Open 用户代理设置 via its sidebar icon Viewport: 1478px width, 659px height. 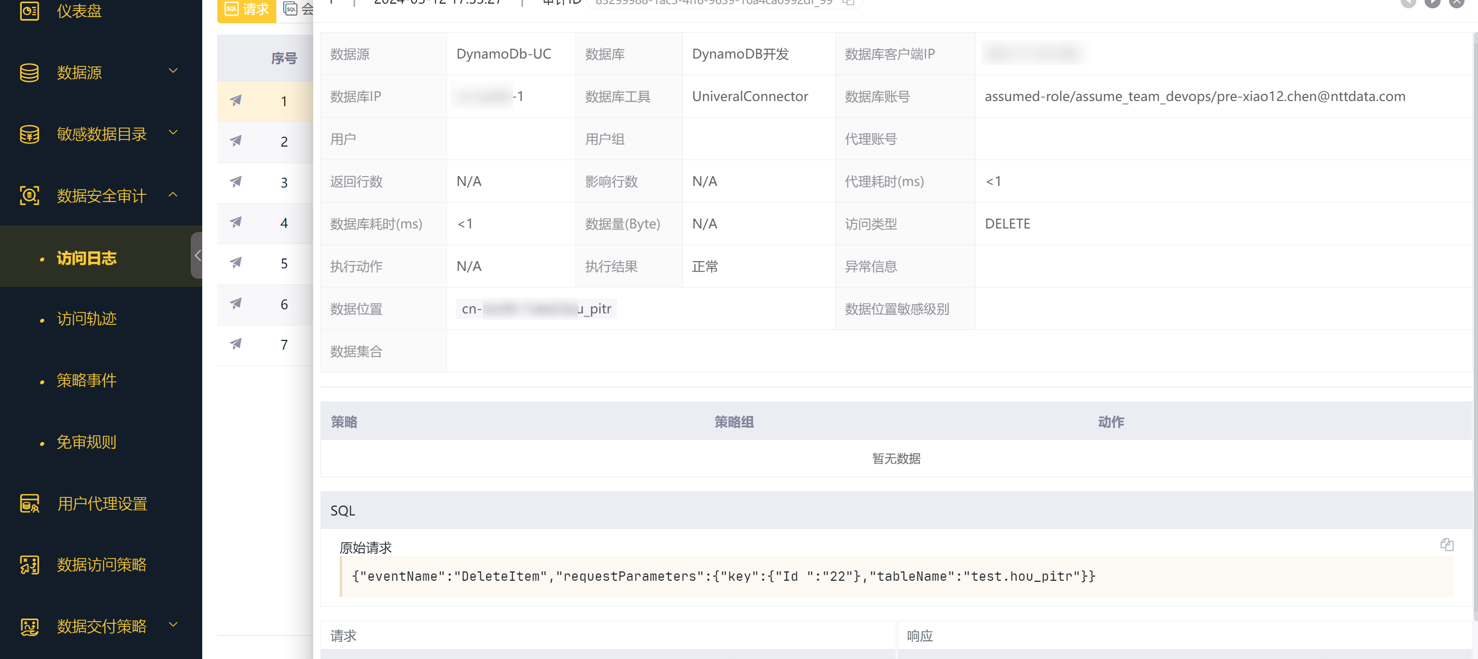[x=29, y=503]
